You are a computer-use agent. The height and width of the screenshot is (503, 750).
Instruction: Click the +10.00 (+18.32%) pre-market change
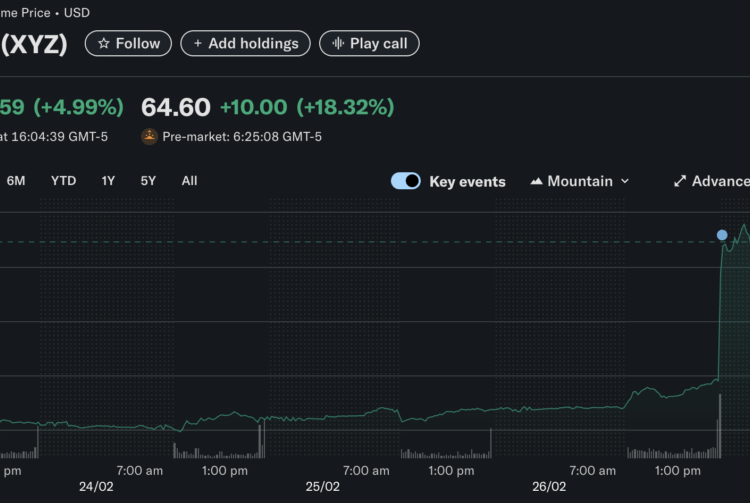tap(307, 107)
